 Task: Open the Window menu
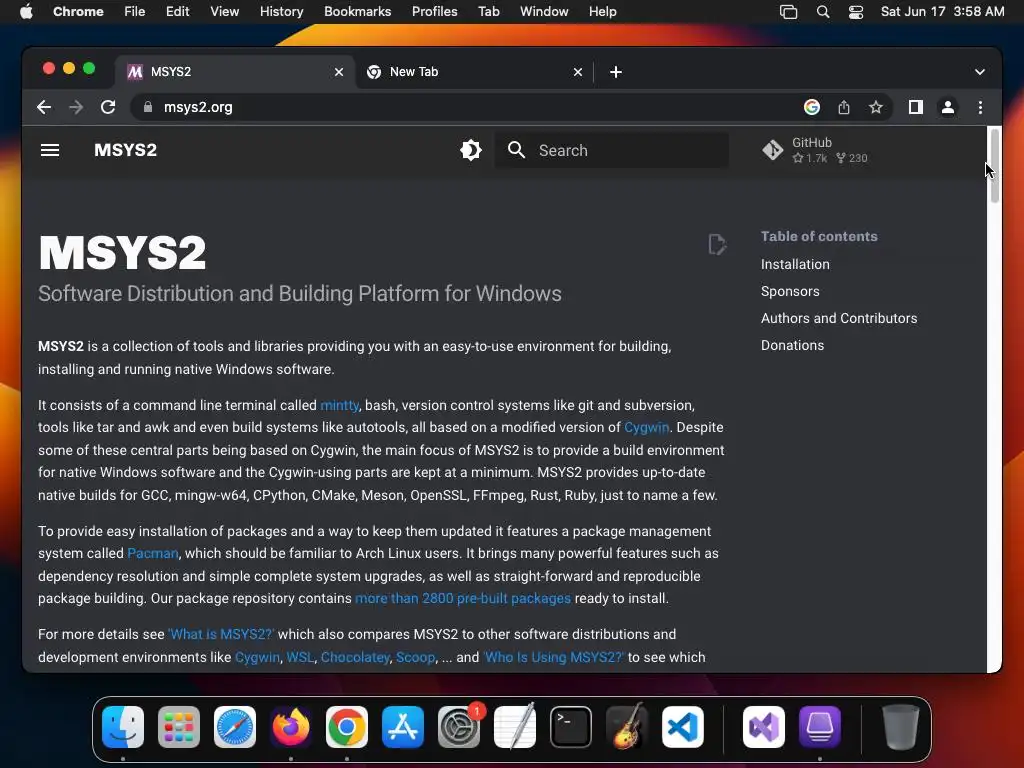(544, 12)
